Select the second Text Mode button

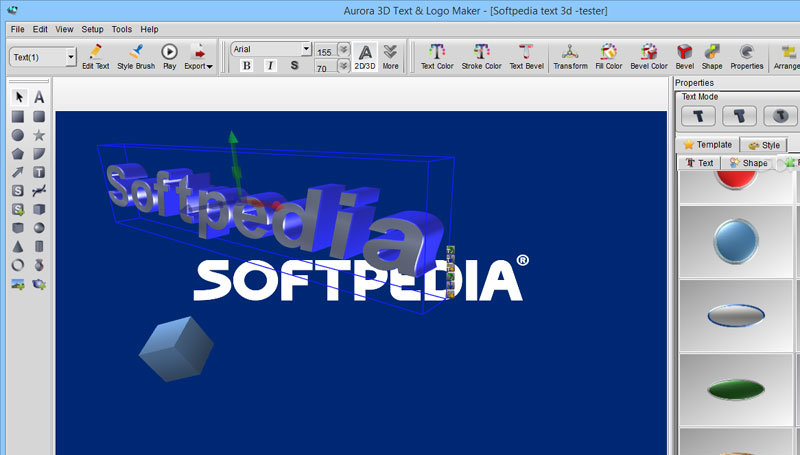point(739,116)
